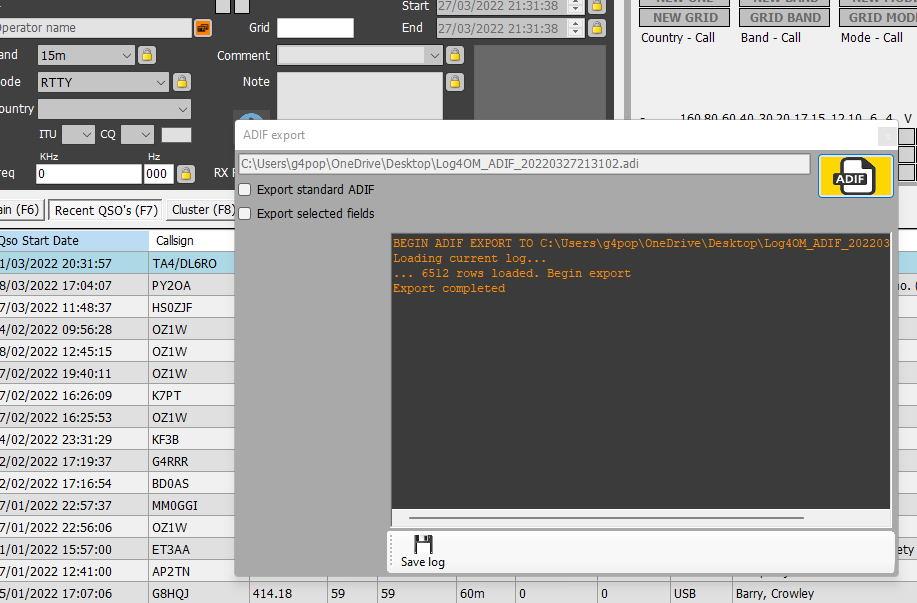This screenshot has height=603, width=917.
Task: Open the CQ zone dropdown
Action: [137, 135]
